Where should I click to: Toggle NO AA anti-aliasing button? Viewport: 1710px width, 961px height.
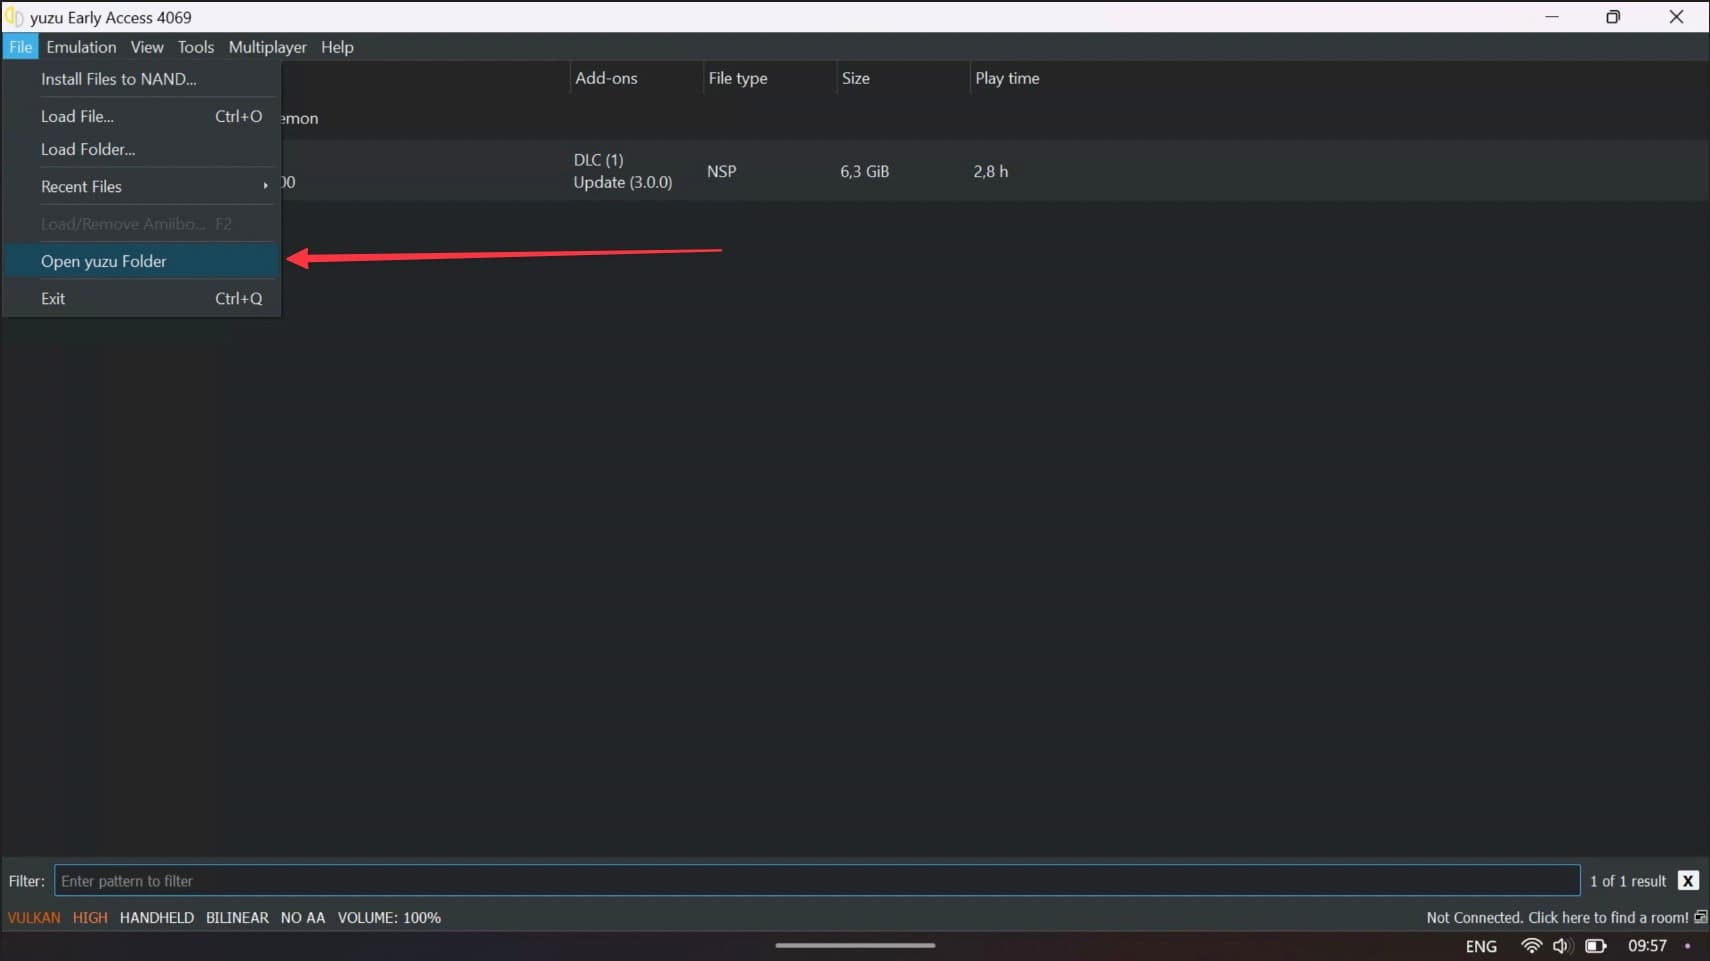click(303, 917)
